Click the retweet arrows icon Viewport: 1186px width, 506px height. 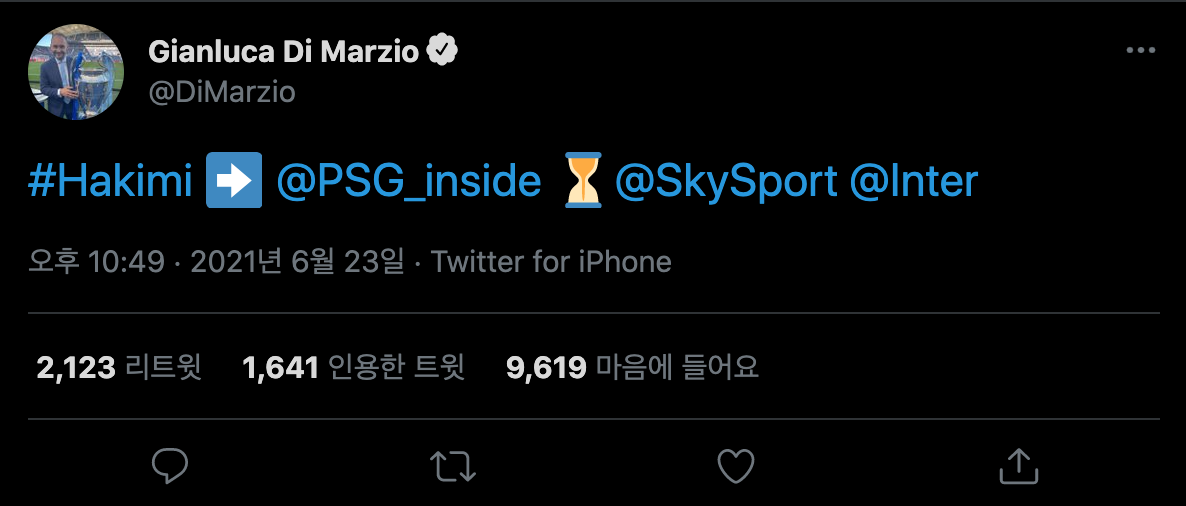453,465
